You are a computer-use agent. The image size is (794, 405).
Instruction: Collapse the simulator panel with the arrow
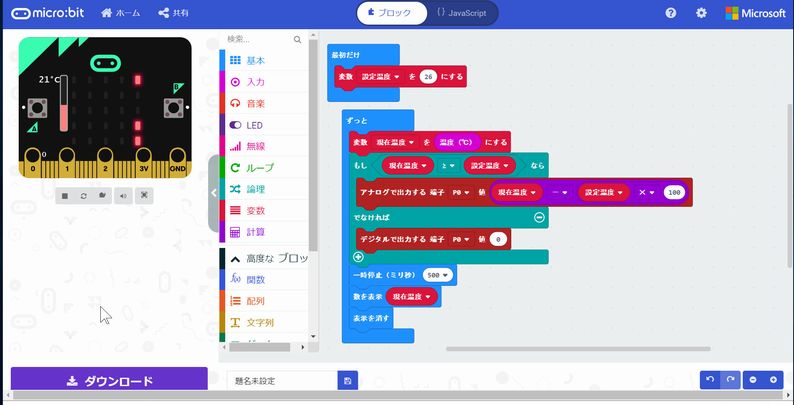(214, 192)
